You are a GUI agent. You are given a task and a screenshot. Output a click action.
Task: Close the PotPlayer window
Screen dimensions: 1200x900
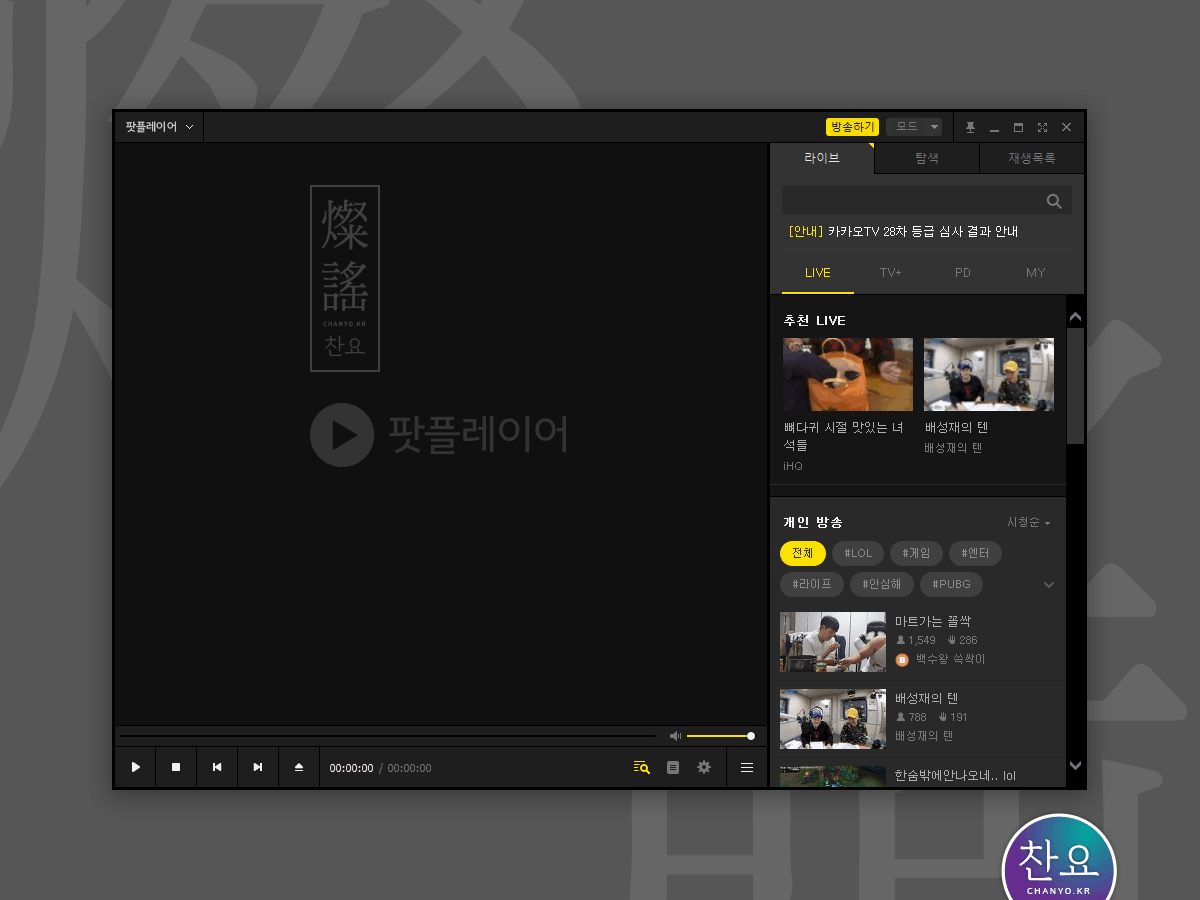click(x=1066, y=127)
